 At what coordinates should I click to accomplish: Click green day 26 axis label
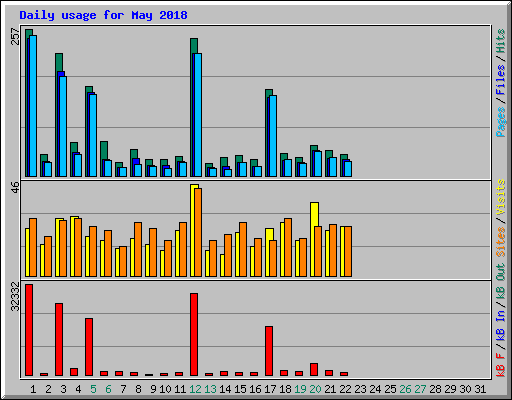tap(405, 389)
